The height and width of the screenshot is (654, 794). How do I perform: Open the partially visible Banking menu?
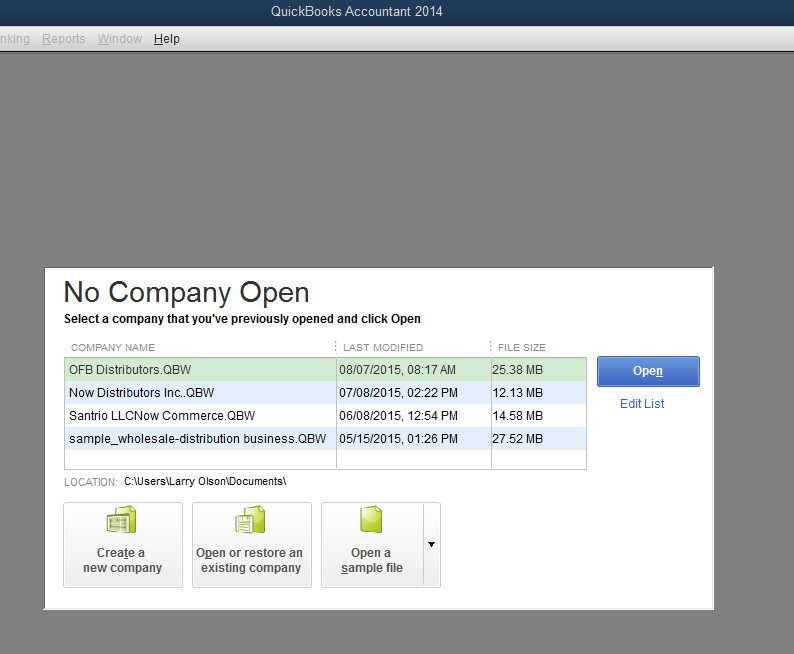click(x=14, y=39)
